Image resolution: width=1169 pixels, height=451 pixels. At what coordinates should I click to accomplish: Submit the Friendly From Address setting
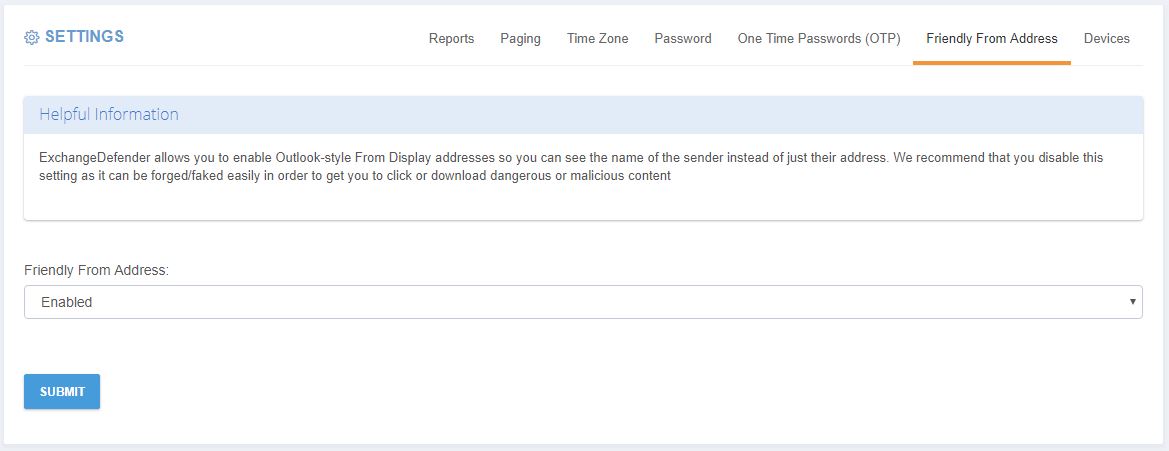pos(62,391)
